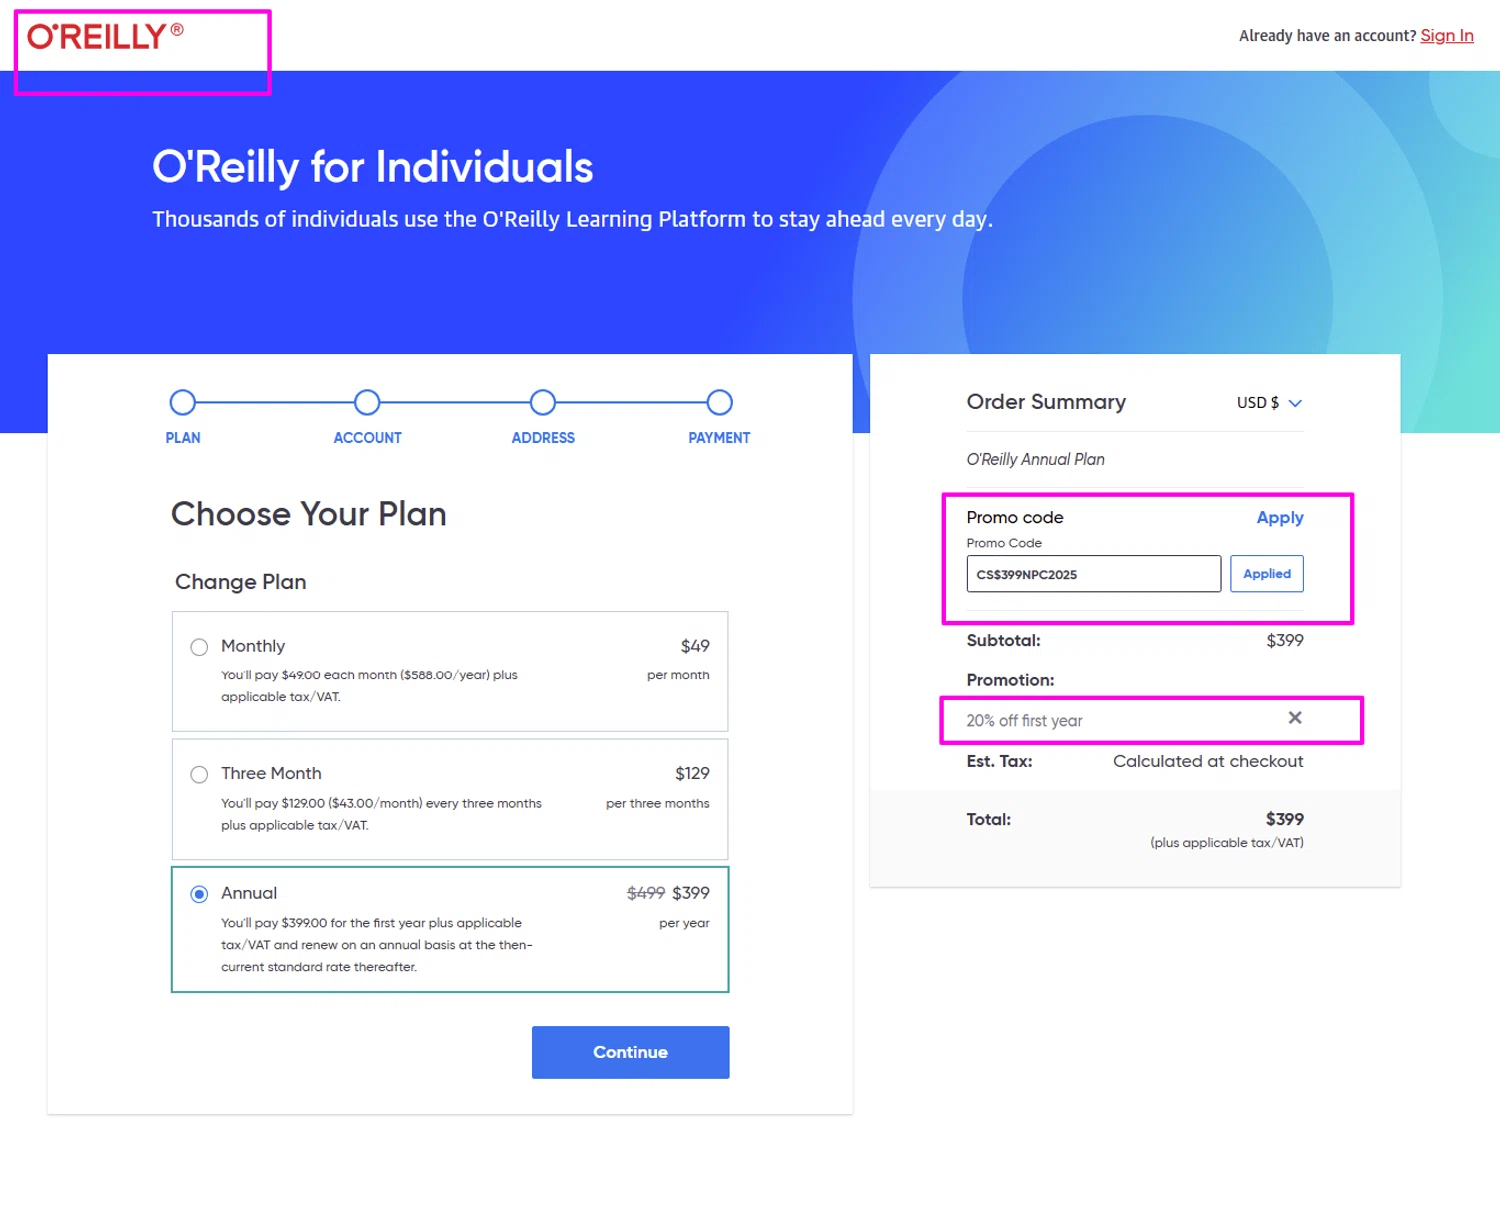Remove the 20% off promotion
The image size is (1500, 1211).
(1295, 718)
